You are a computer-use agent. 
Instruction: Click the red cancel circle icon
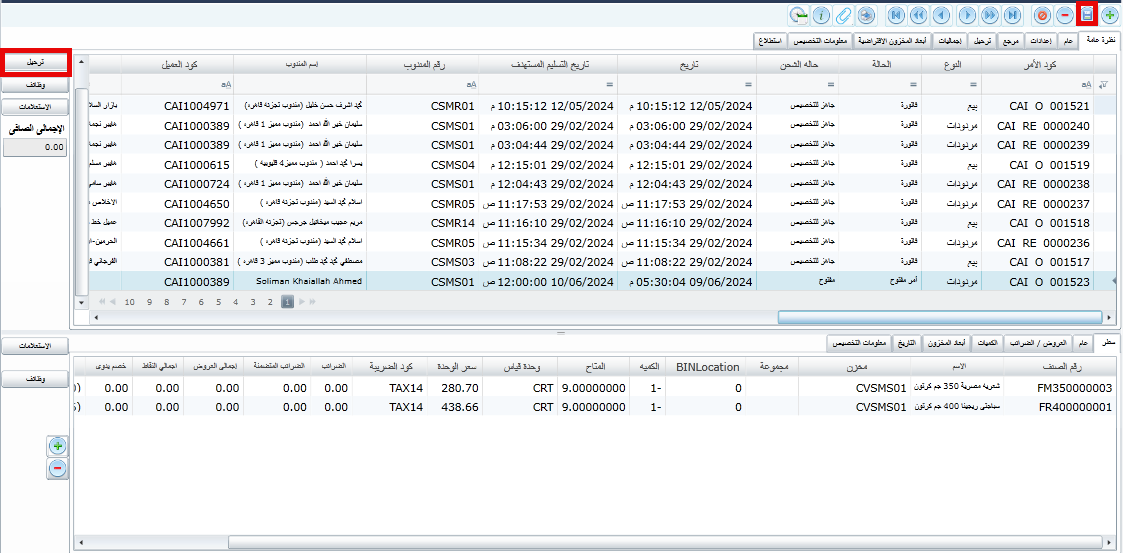click(1042, 15)
